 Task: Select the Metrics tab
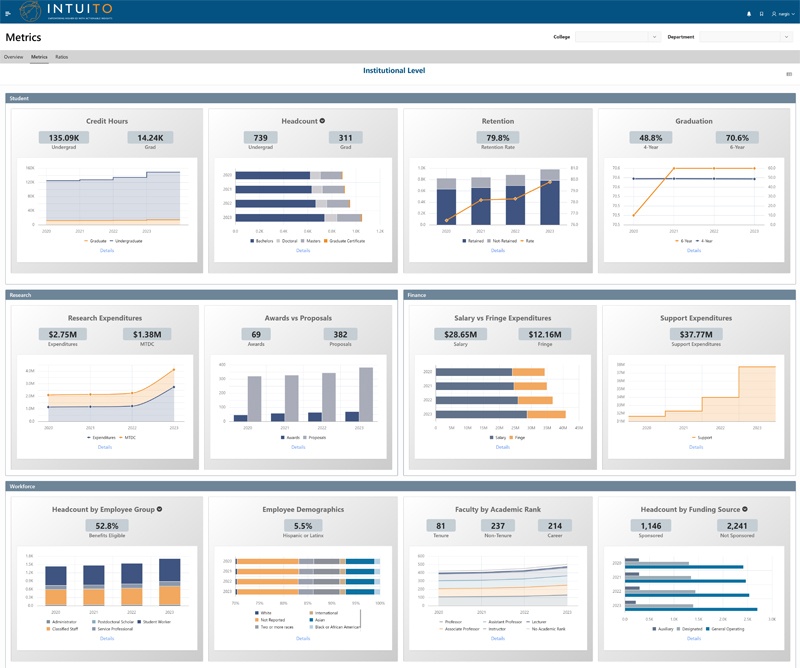click(x=39, y=57)
